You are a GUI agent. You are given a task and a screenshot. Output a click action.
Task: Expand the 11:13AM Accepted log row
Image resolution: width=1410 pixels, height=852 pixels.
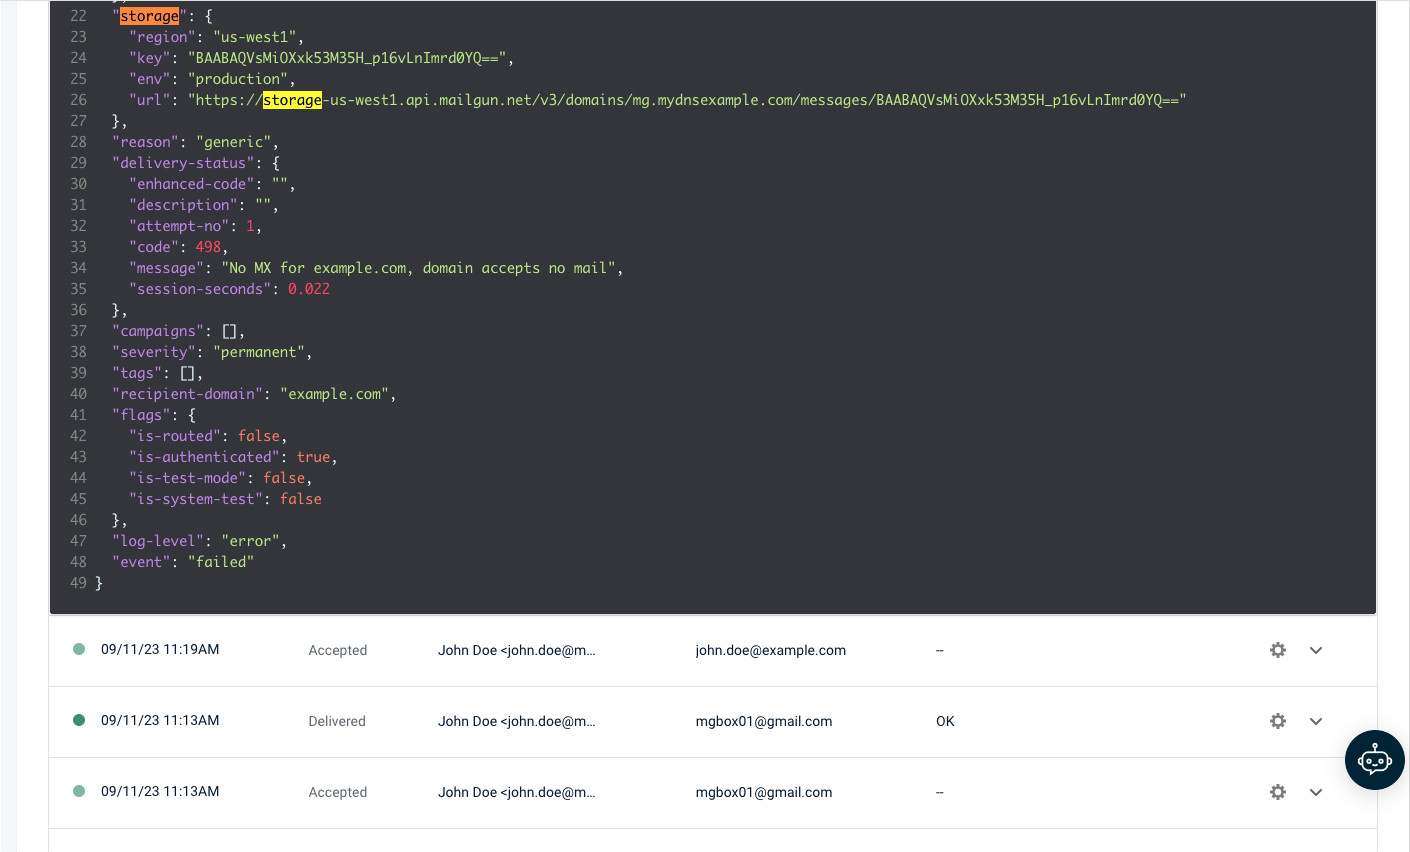pos(1316,792)
